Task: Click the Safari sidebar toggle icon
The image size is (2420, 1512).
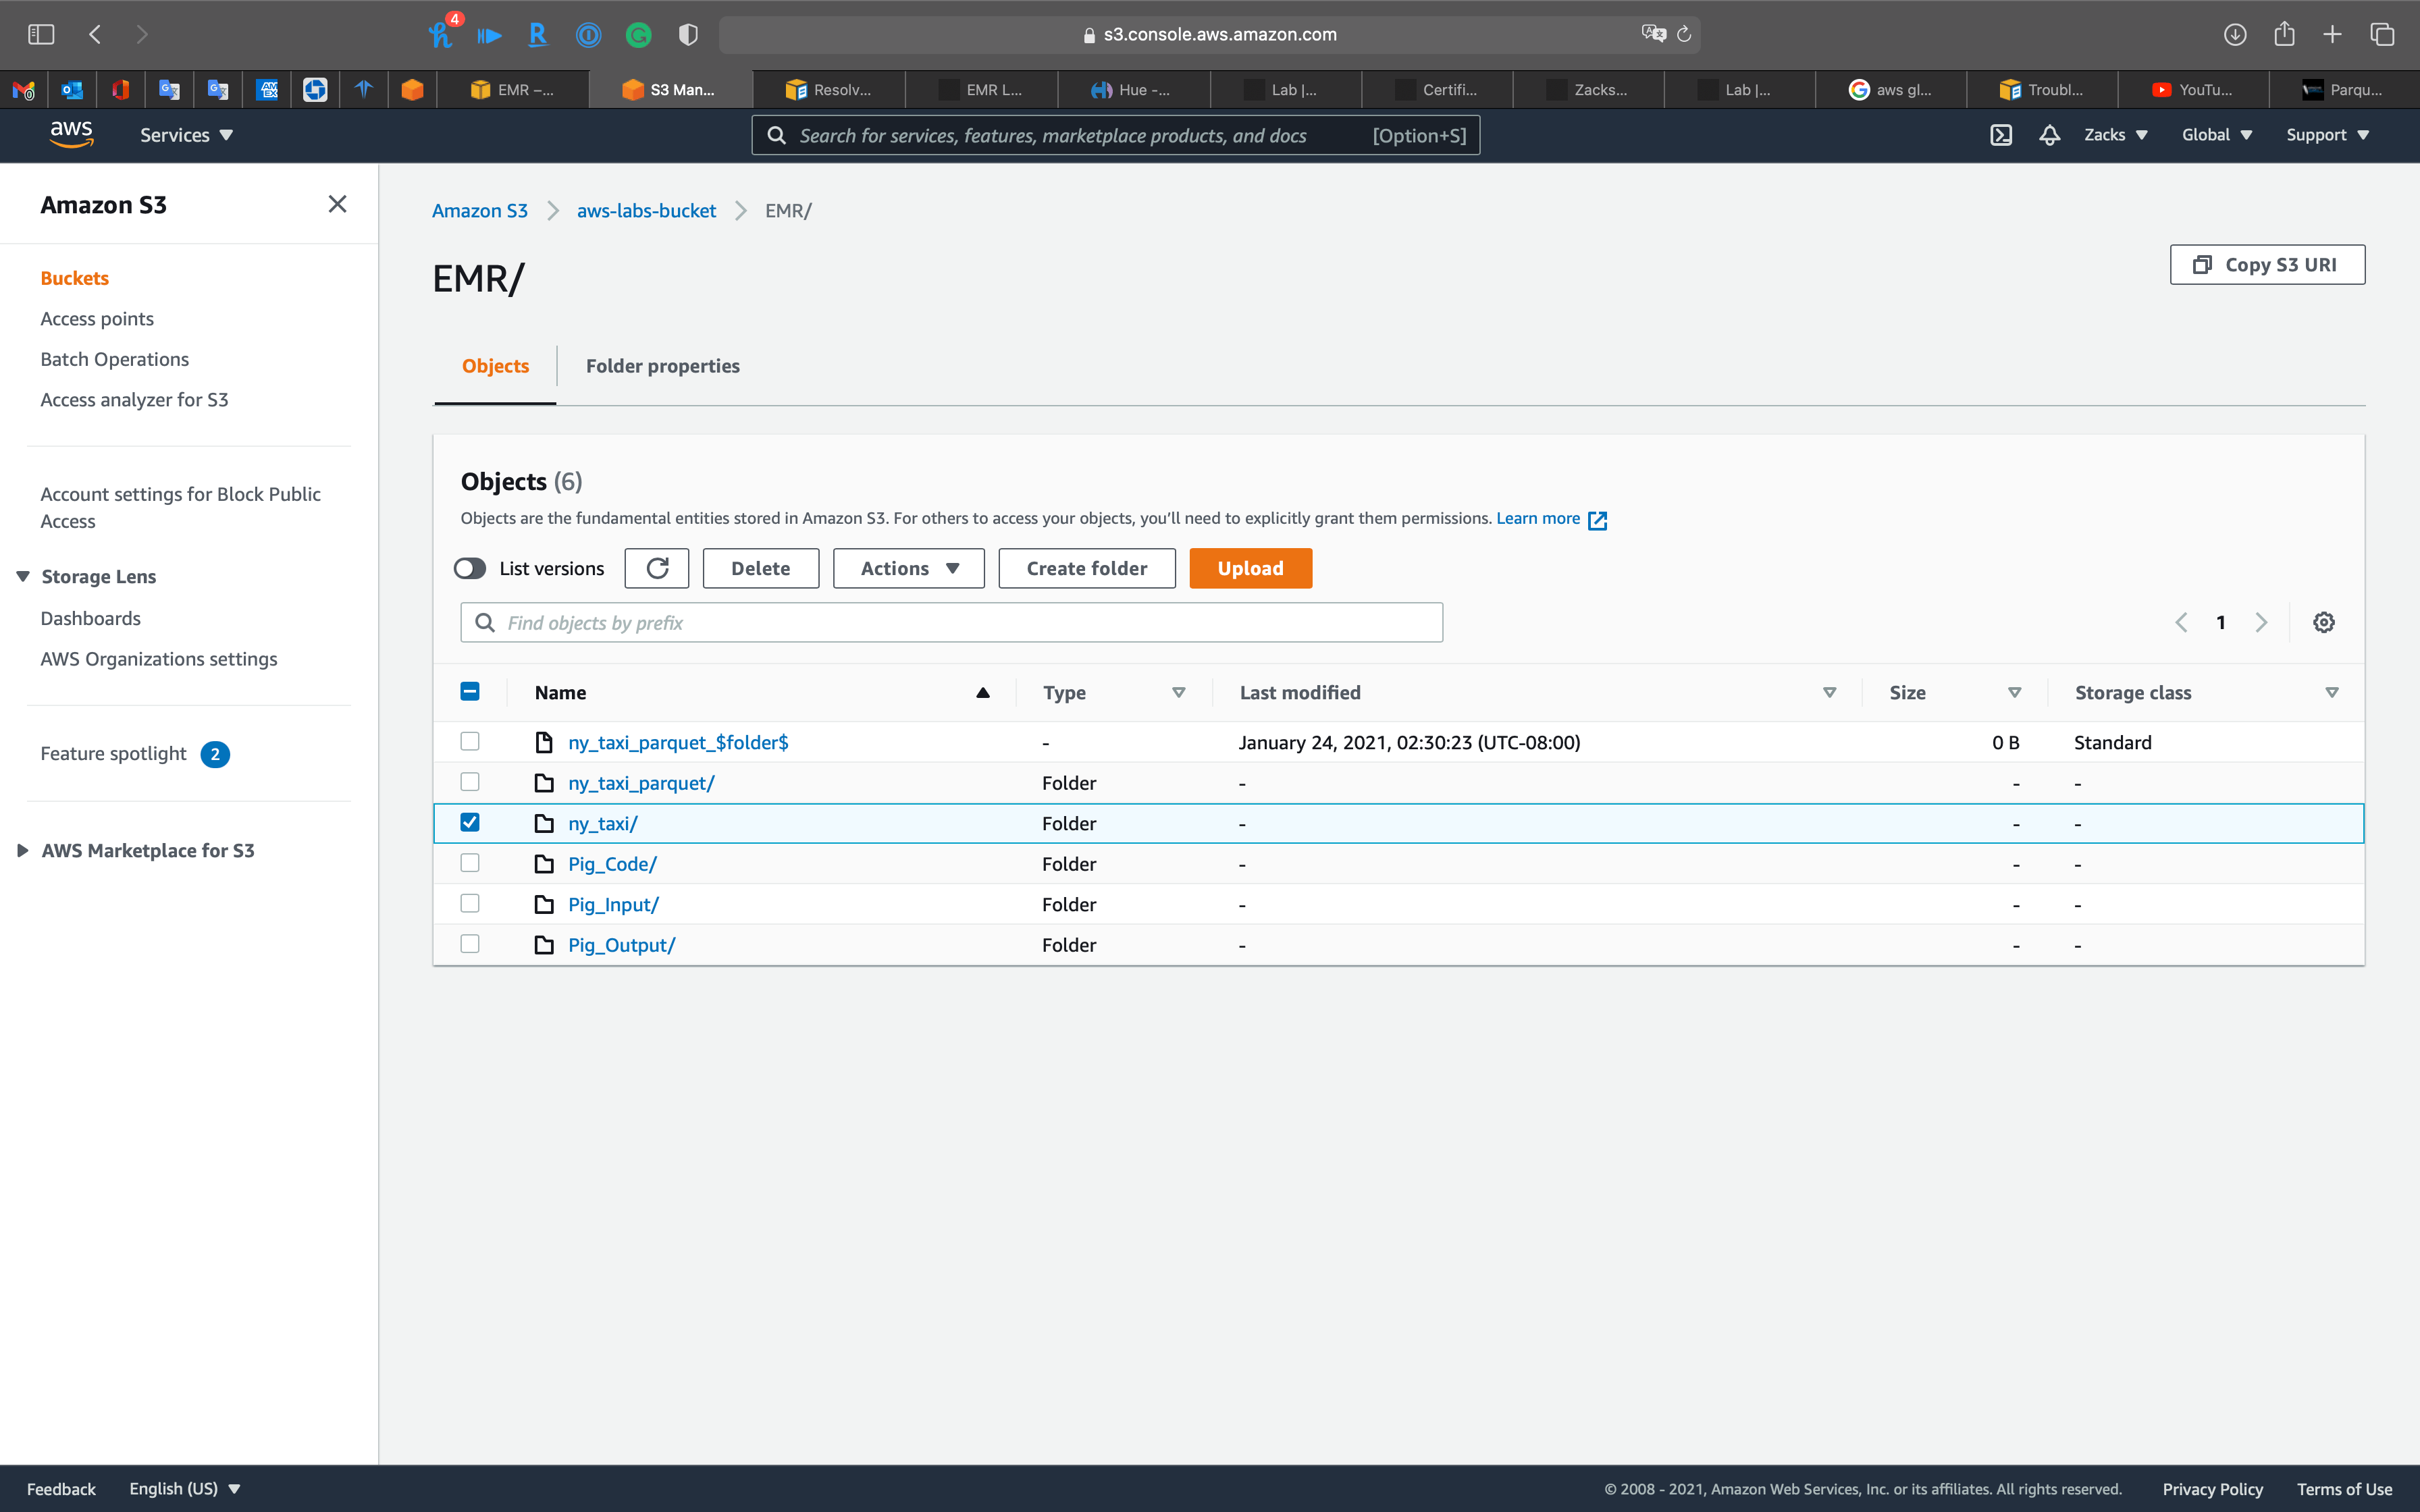Action: point(41,34)
